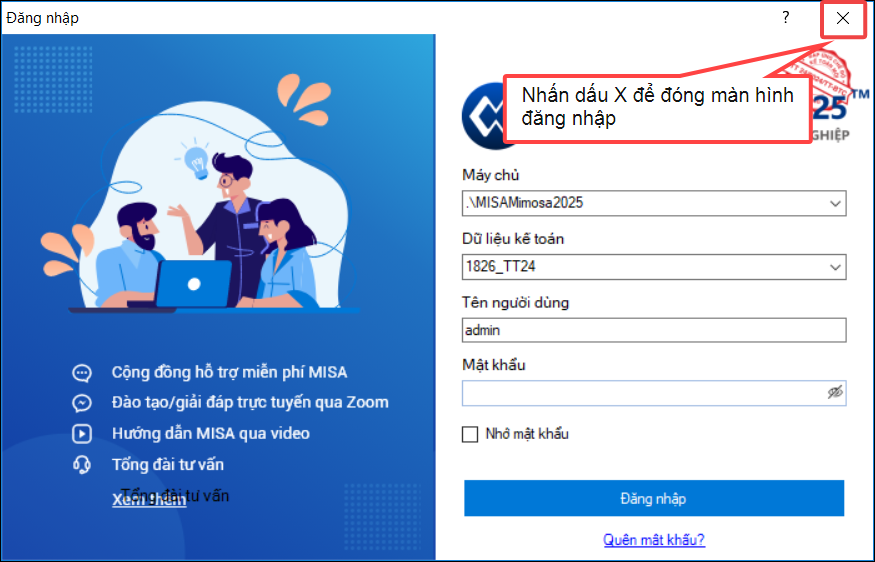Click the play video guide icon
This screenshot has height=562, width=875.
82,434
